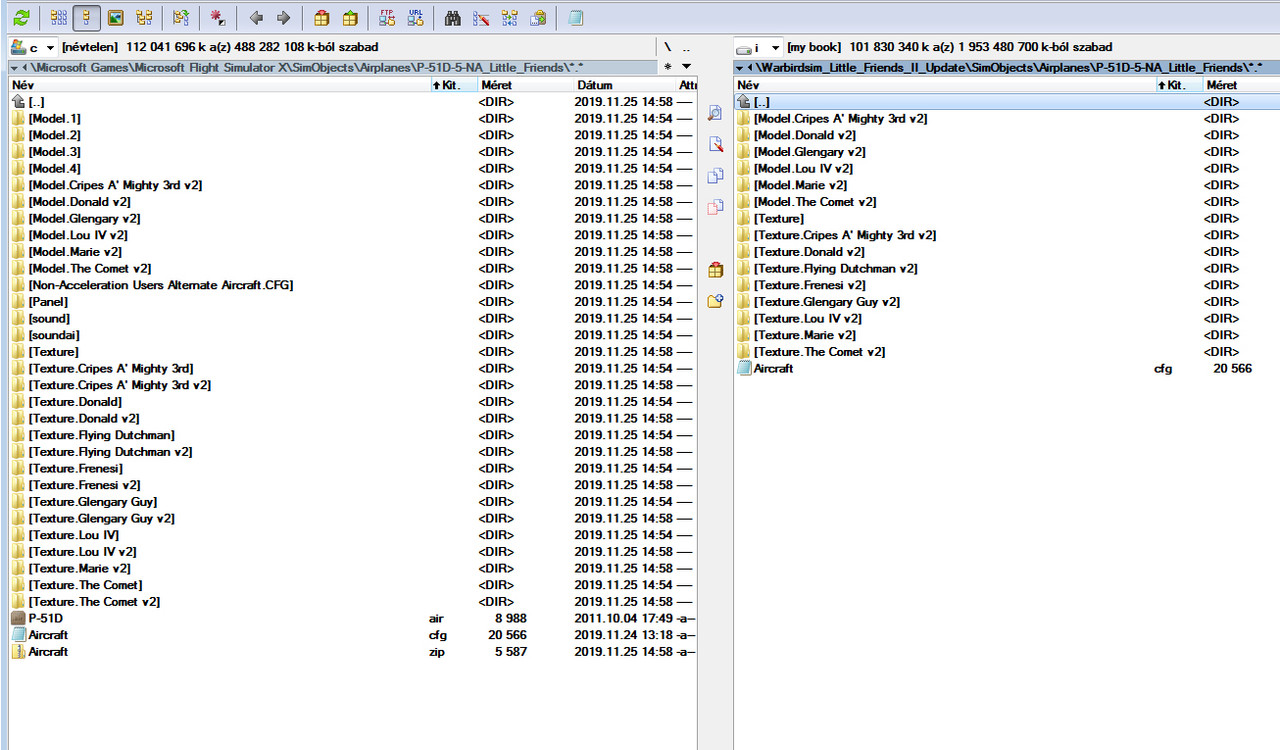Click View file icon in middle button bar

tap(715, 113)
